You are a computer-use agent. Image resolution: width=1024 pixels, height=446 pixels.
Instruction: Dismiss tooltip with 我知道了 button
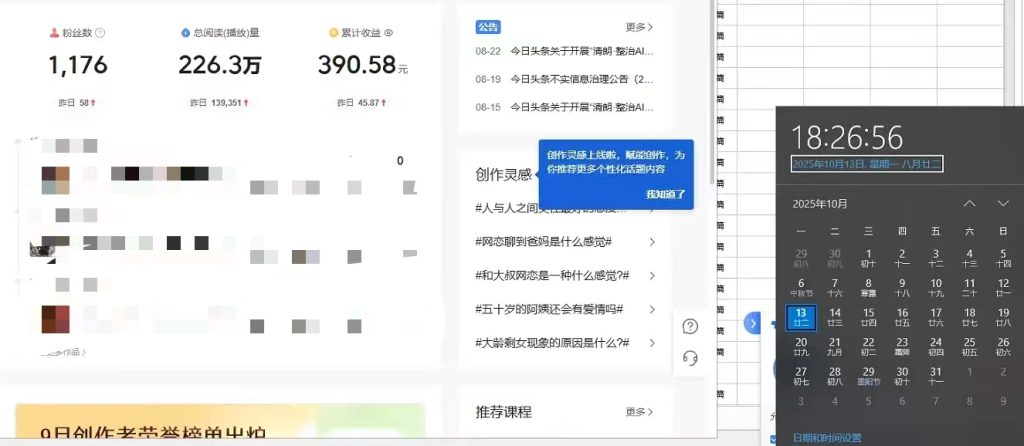(666, 194)
